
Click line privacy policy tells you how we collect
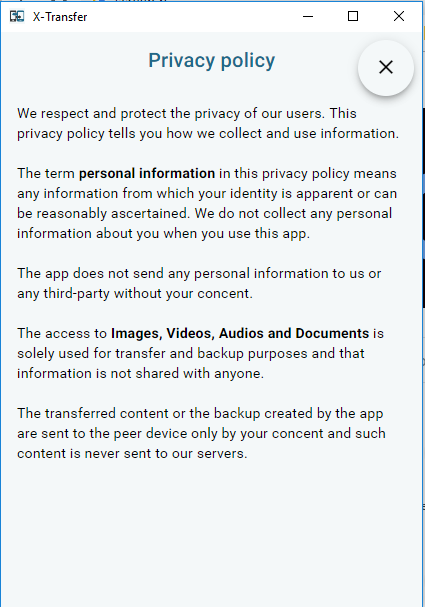(x=208, y=134)
